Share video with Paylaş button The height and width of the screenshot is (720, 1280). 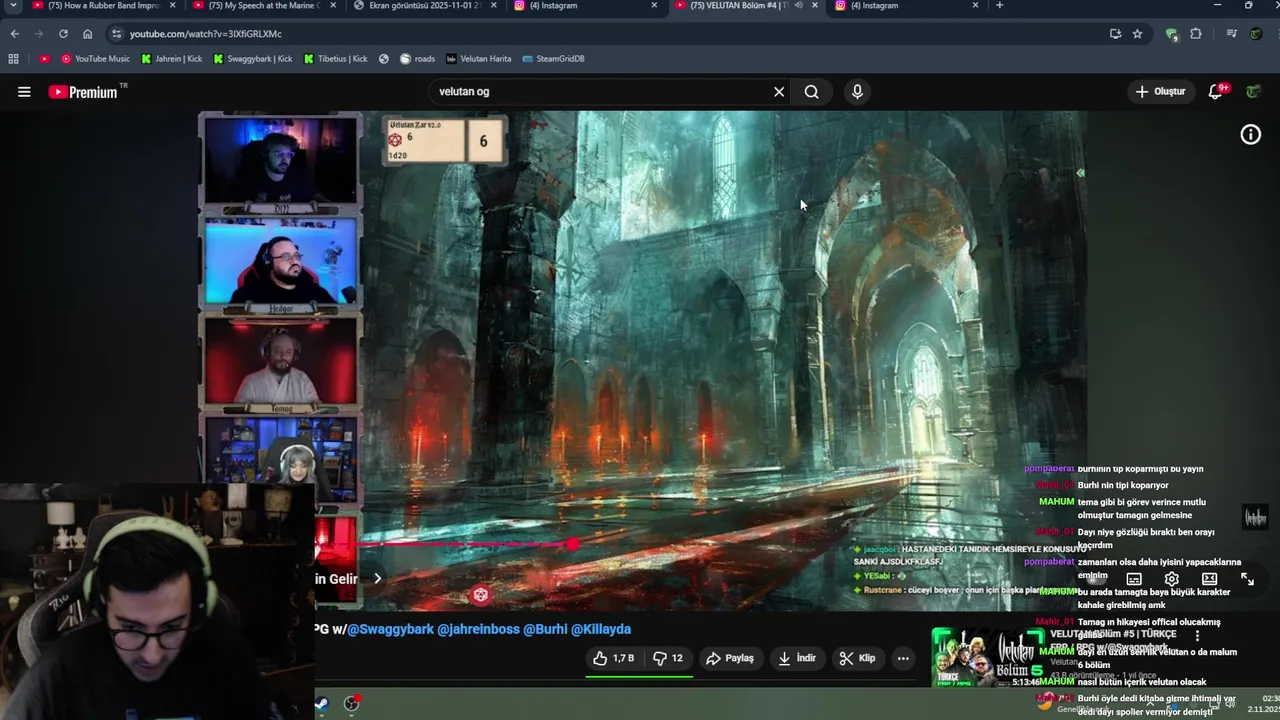pos(730,658)
